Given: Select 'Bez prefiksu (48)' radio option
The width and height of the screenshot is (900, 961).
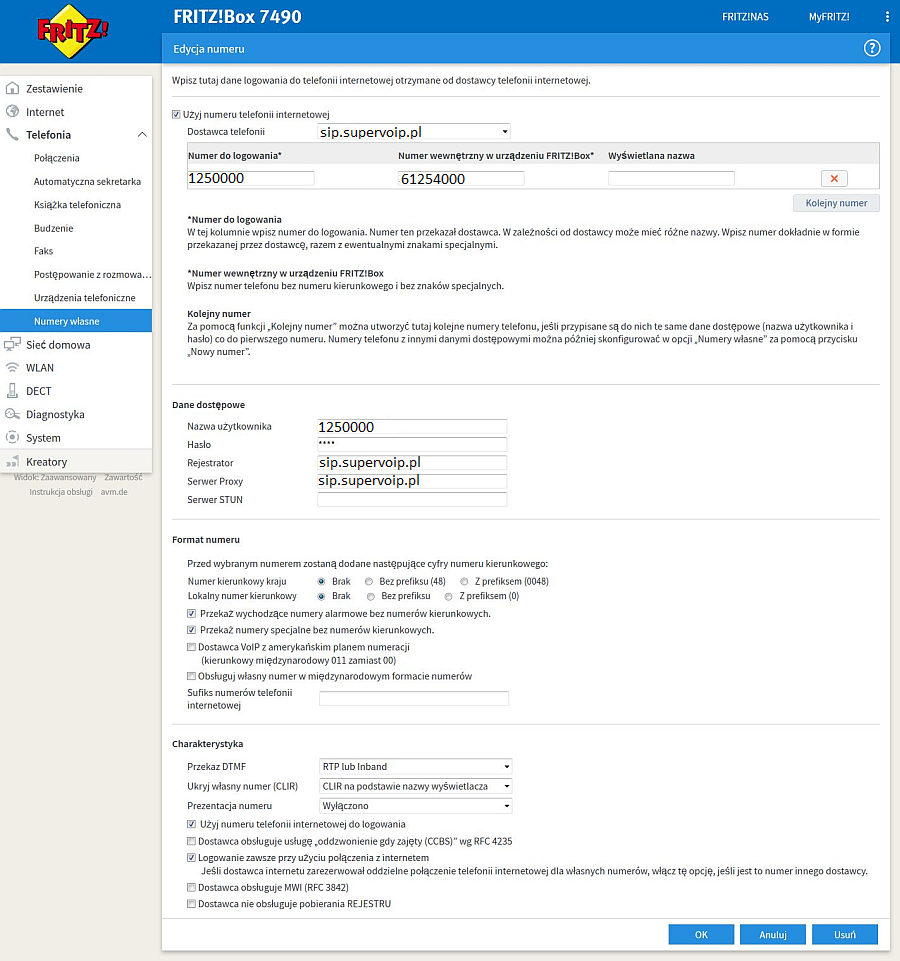Looking at the screenshot, I should pos(369,581).
